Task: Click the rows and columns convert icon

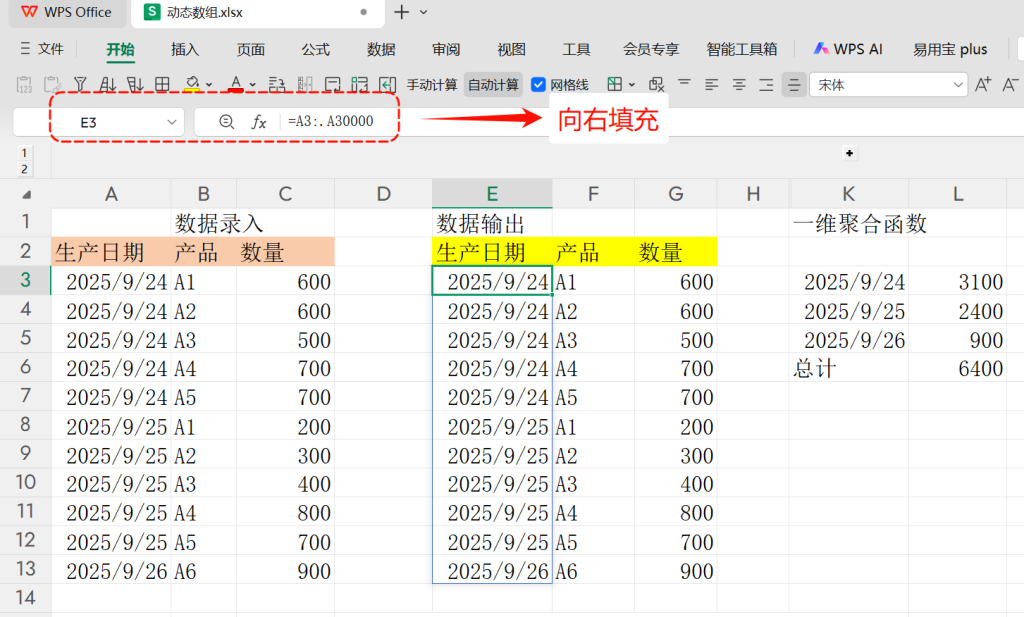Action: point(277,85)
